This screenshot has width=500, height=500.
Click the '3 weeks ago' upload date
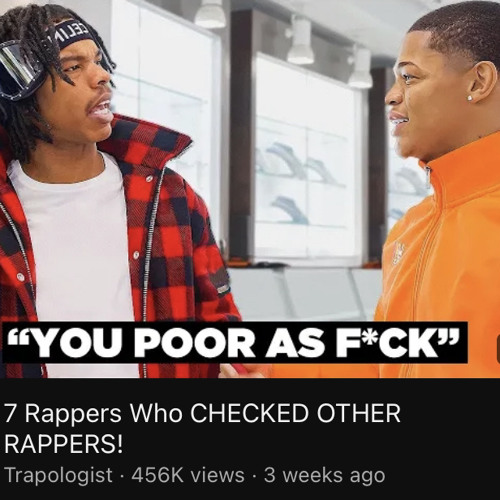[x=324, y=475]
